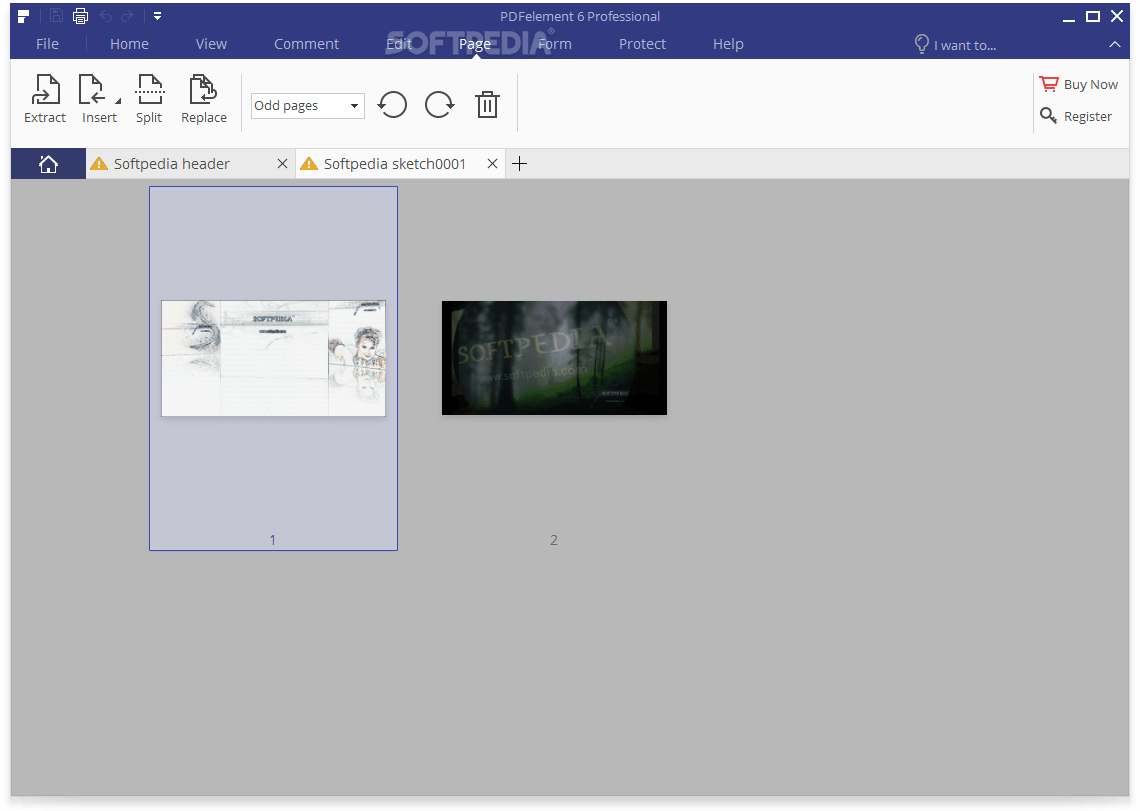Image resolution: width=1140 pixels, height=811 pixels.
Task: Click the I want to... search box
Action: tap(955, 44)
